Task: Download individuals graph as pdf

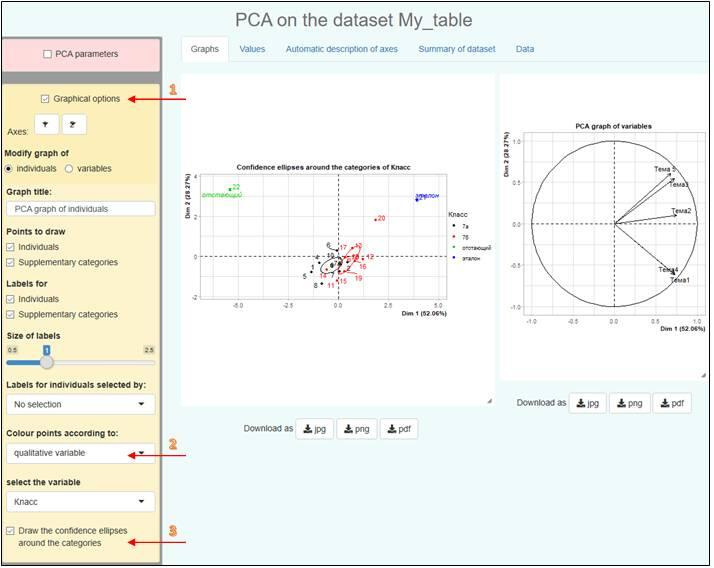Action: pos(397,429)
